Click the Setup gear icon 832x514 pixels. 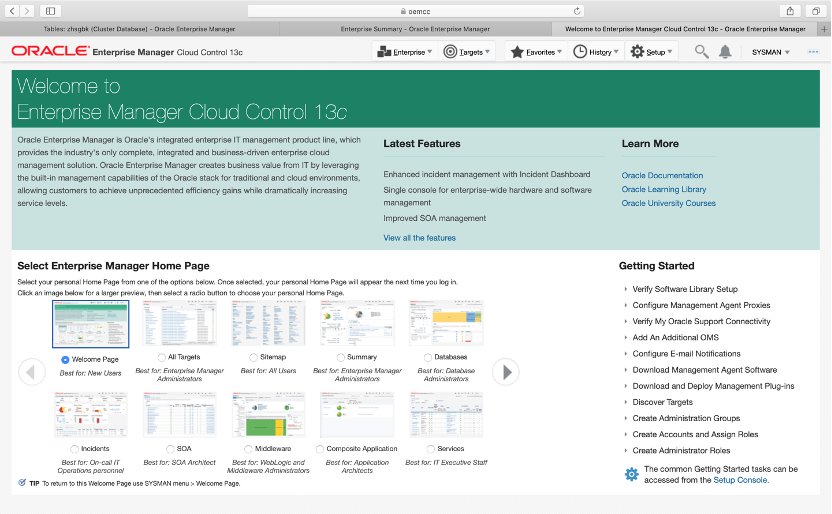[x=637, y=51]
